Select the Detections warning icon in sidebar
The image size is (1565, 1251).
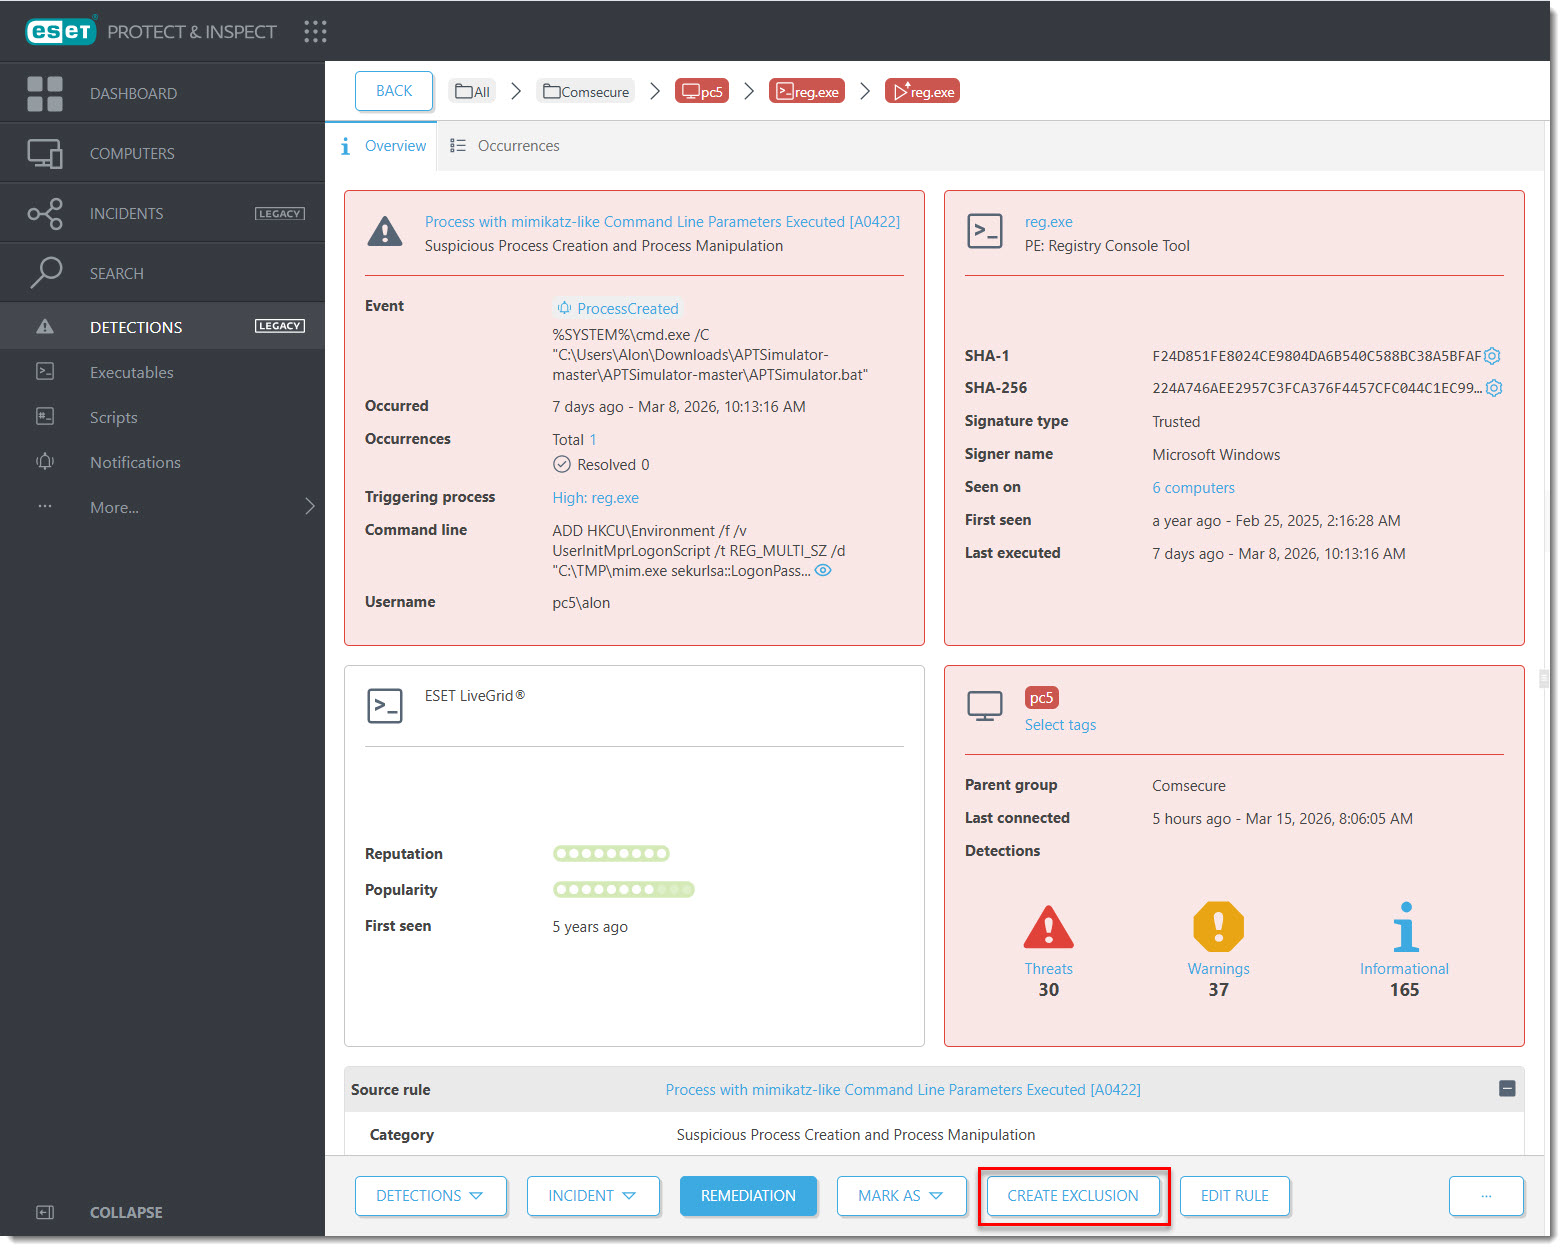(x=45, y=327)
